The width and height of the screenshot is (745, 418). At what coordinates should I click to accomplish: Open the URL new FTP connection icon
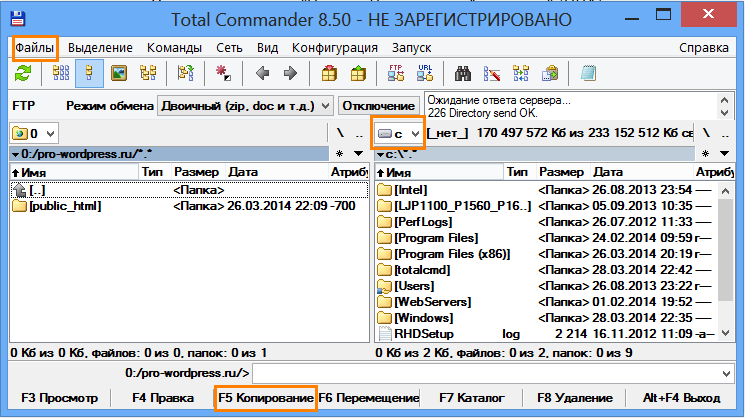coord(425,74)
